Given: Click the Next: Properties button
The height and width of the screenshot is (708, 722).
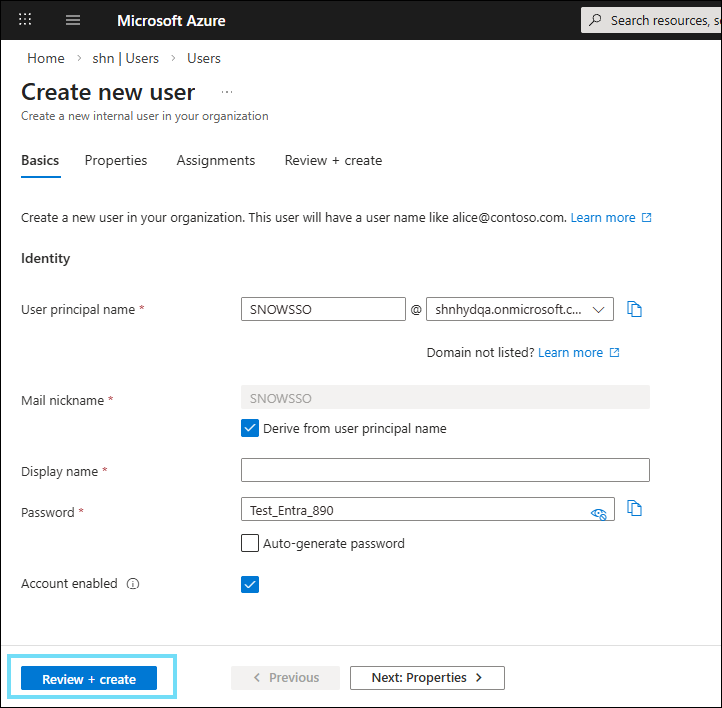Looking at the screenshot, I should 427,678.
